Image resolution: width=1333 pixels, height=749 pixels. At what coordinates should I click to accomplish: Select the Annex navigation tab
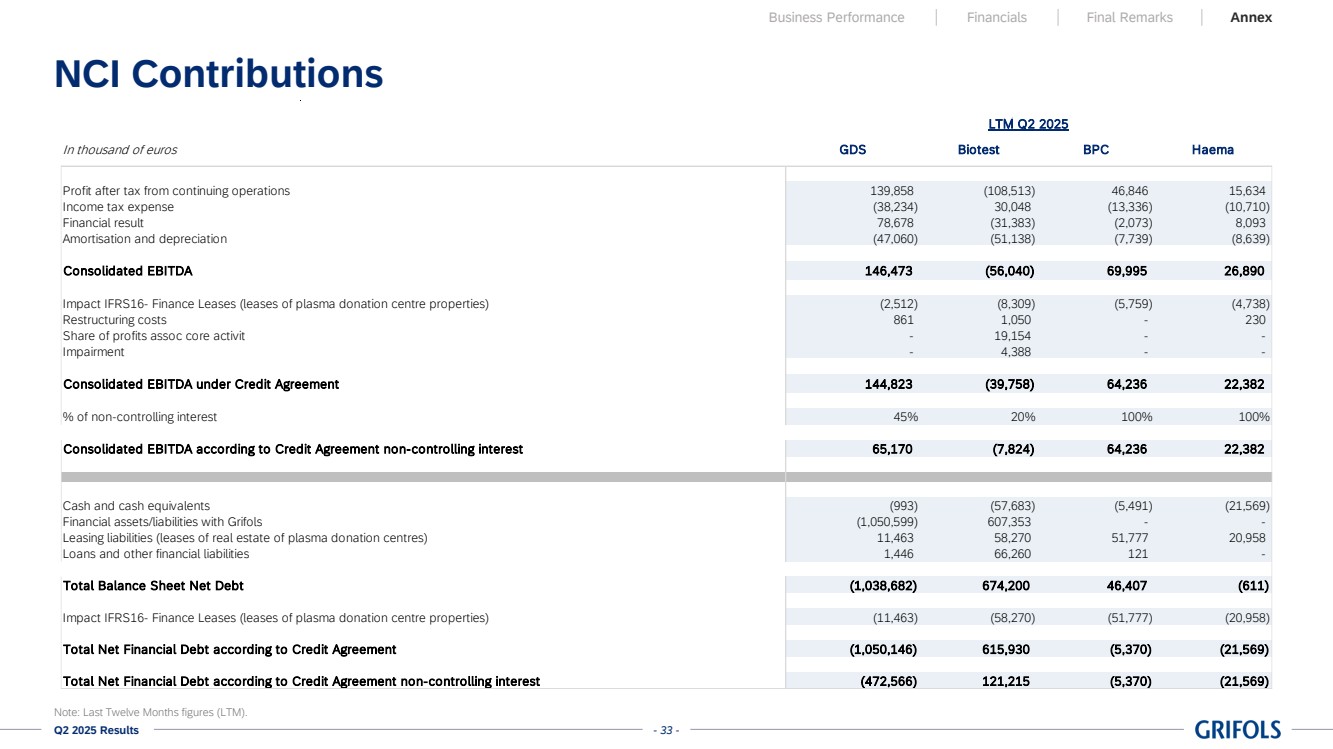[1251, 17]
